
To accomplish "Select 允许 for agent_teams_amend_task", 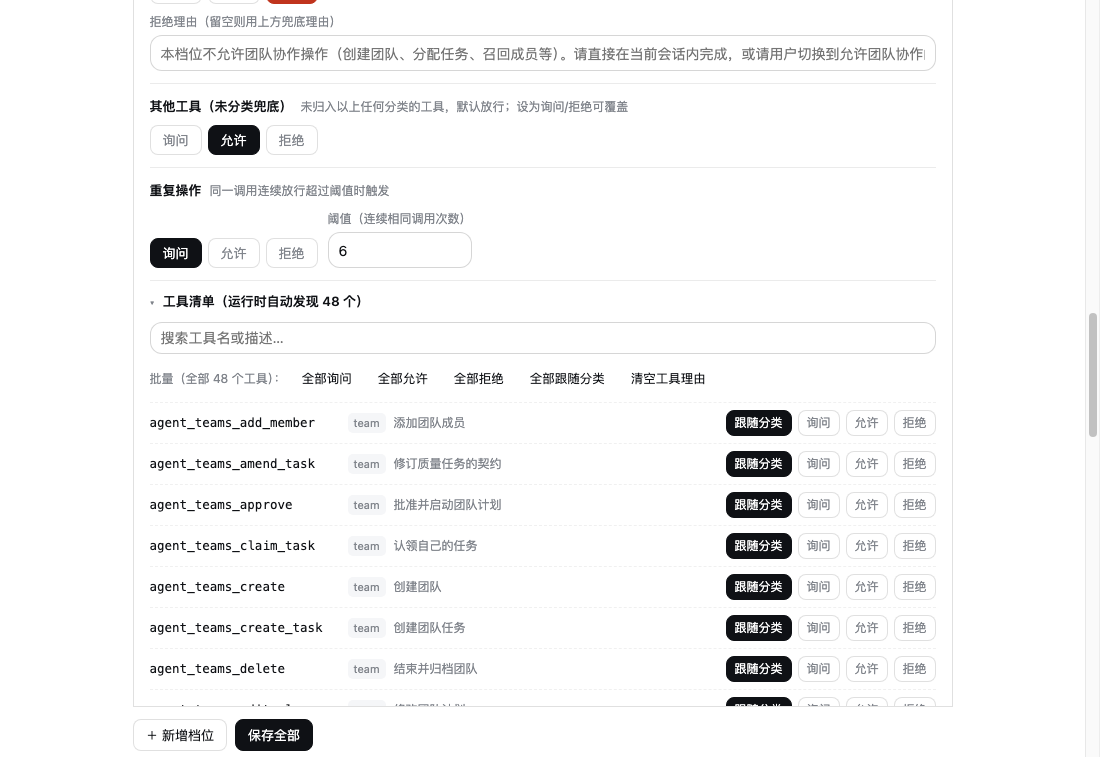I will pyautogui.click(x=866, y=464).
